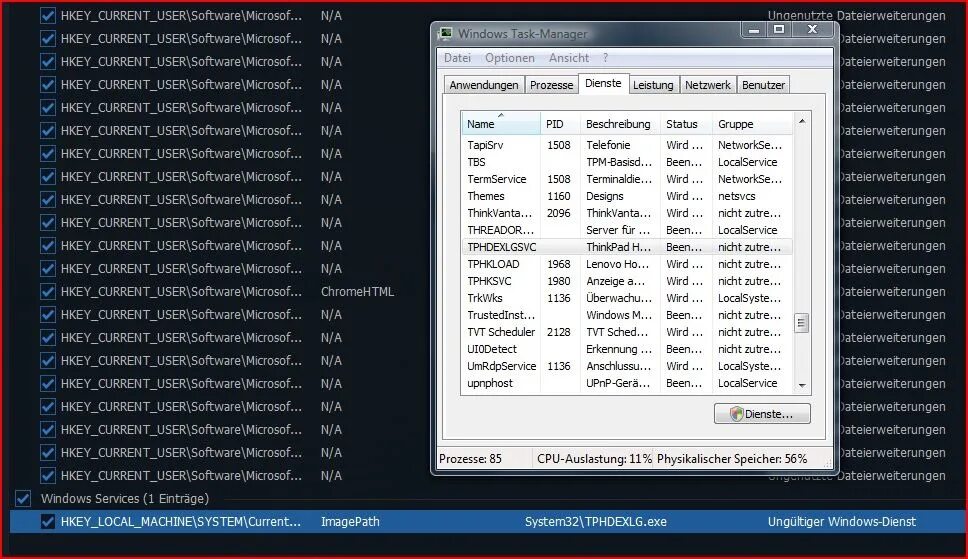Click the services list scrollbar thumb

click(x=801, y=323)
